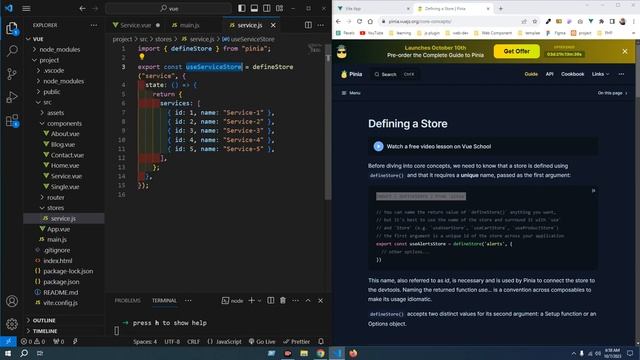The height and width of the screenshot is (360, 640).
Task: Open Customize Layout icon
Action: [280, 8]
